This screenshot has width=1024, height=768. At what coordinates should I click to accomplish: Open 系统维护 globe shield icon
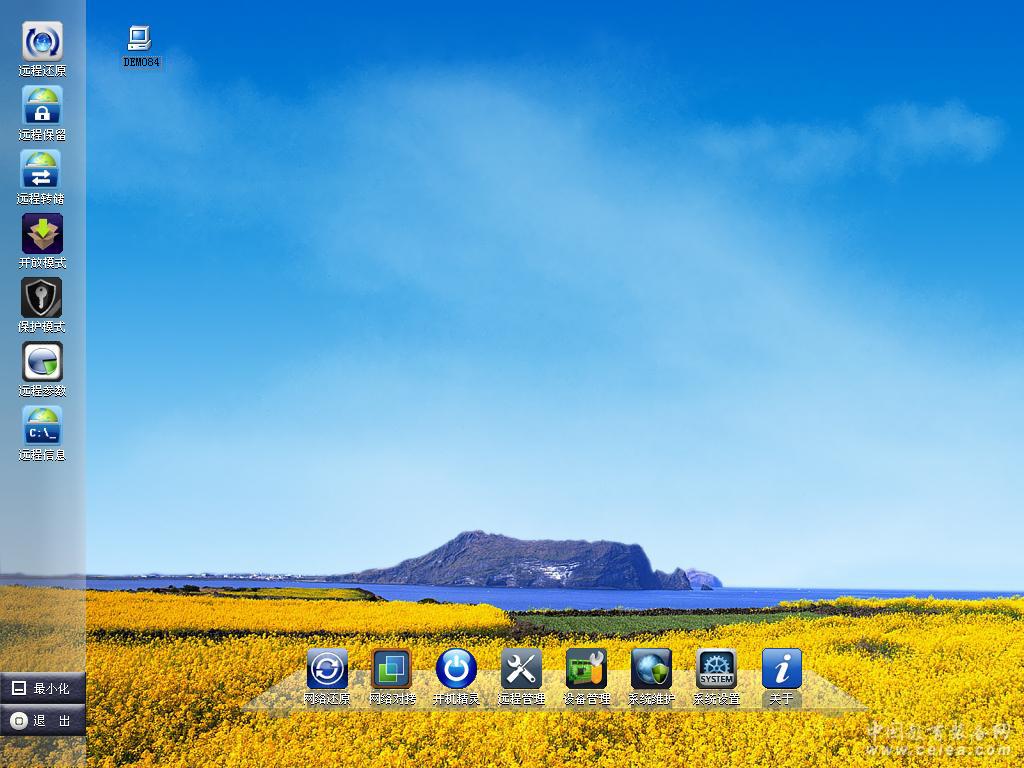(x=651, y=668)
